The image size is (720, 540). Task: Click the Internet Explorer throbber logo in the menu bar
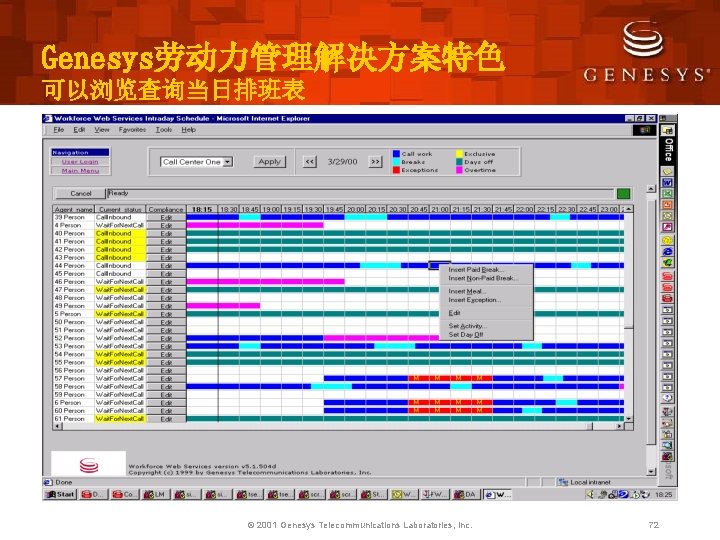click(x=644, y=130)
